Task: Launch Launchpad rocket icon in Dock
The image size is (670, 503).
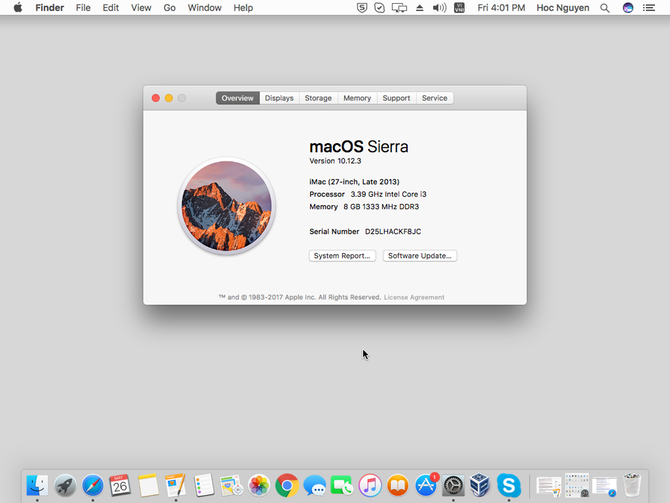Action: coord(65,485)
